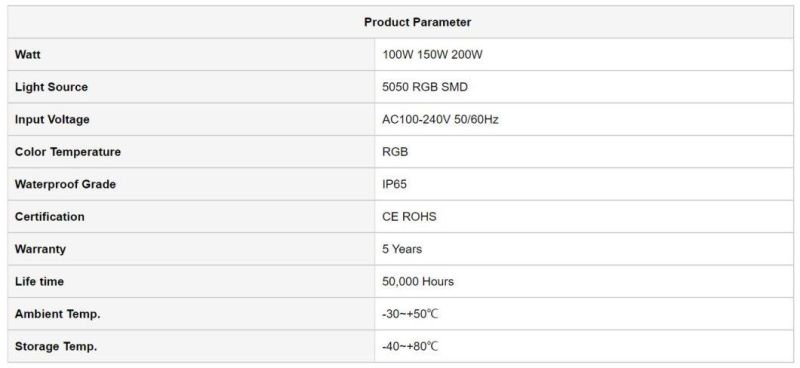800x368 pixels.
Task: Select the Waterproof Grade label
Action: pos(65,184)
